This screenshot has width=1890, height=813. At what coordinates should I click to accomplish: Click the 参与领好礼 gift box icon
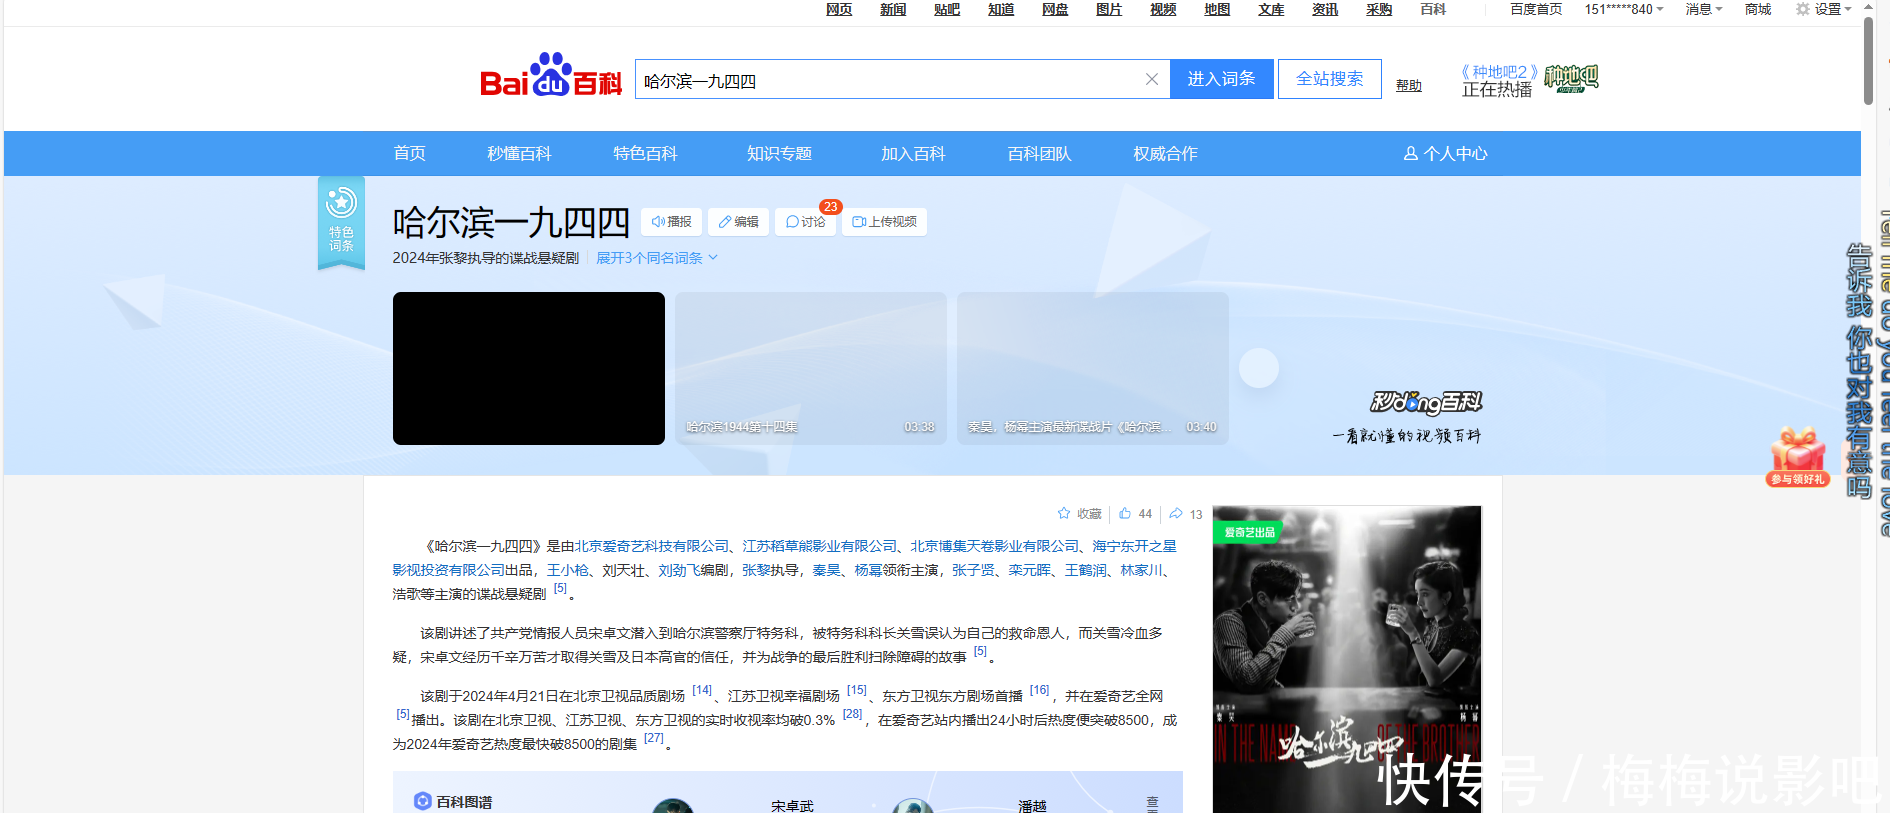click(1798, 456)
